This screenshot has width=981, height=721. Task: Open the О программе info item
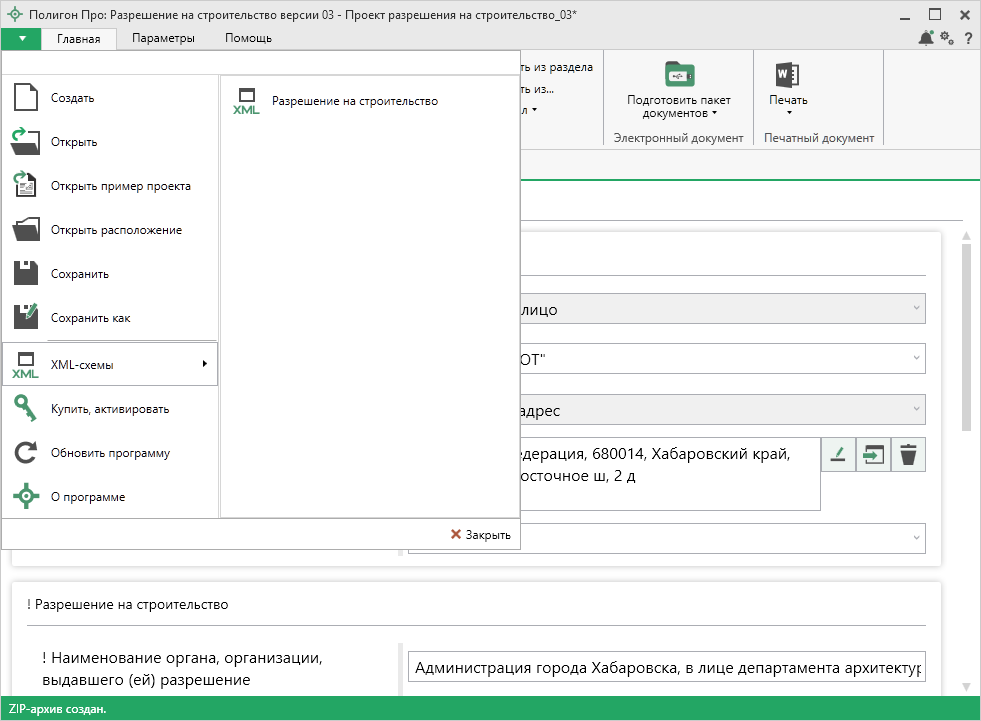pyautogui.click(x=88, y=497)
